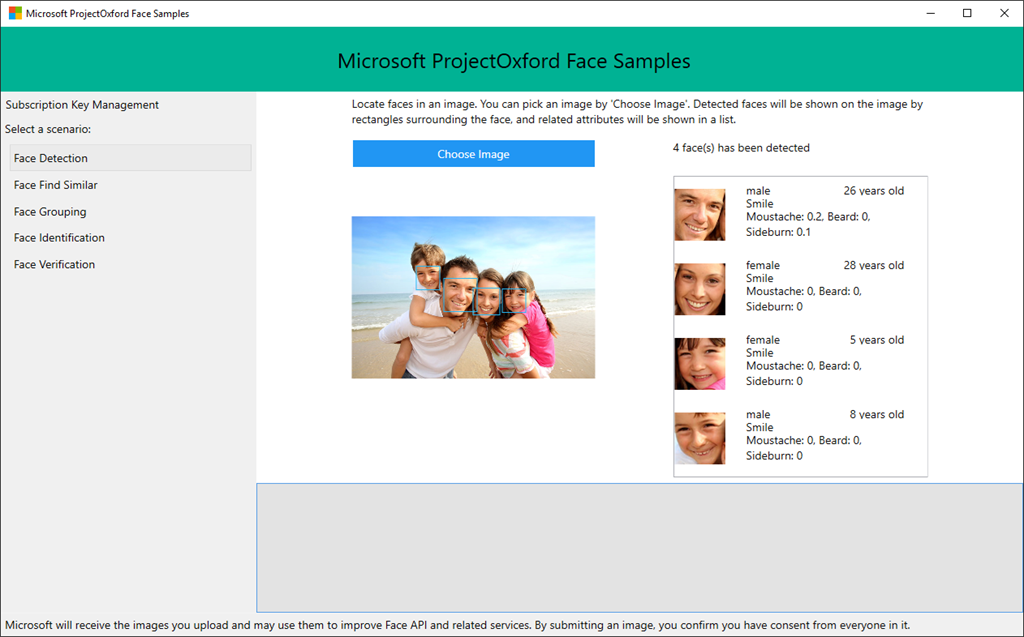Maximize the Face Samples window
1024x637 pixels.
click(x=967, y=13)
